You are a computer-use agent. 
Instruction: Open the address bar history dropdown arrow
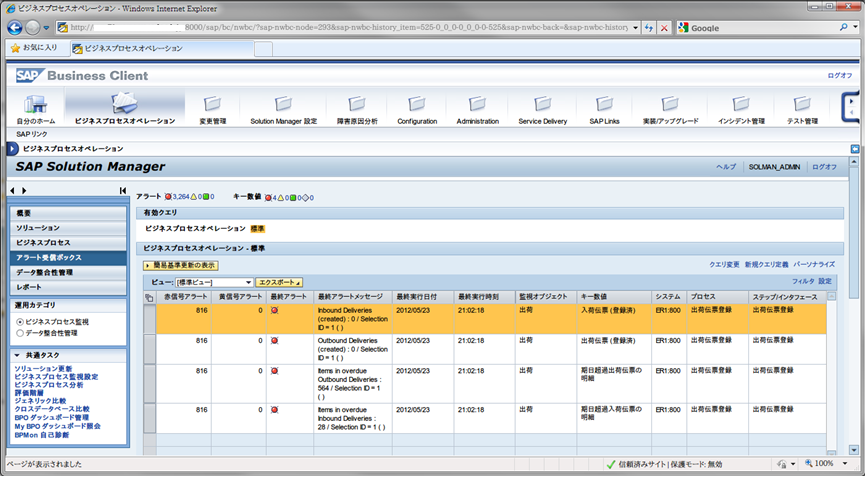636,28
